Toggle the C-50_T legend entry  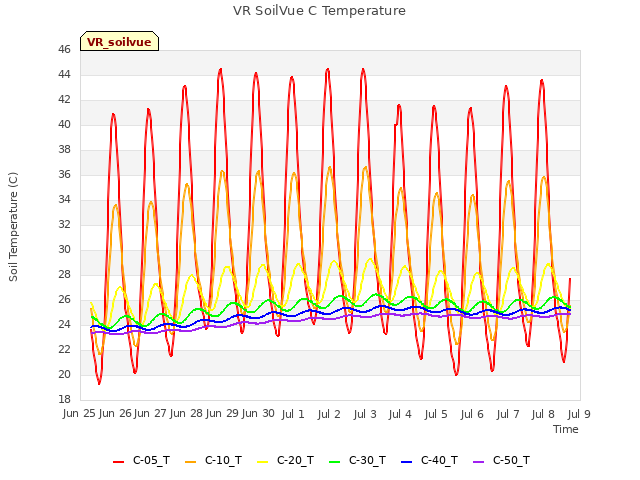coord(501,460)
